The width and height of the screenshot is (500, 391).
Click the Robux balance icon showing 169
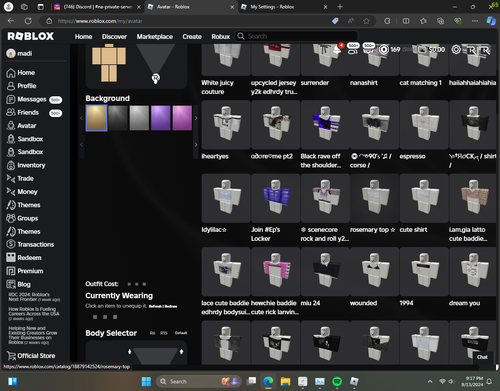384,49
